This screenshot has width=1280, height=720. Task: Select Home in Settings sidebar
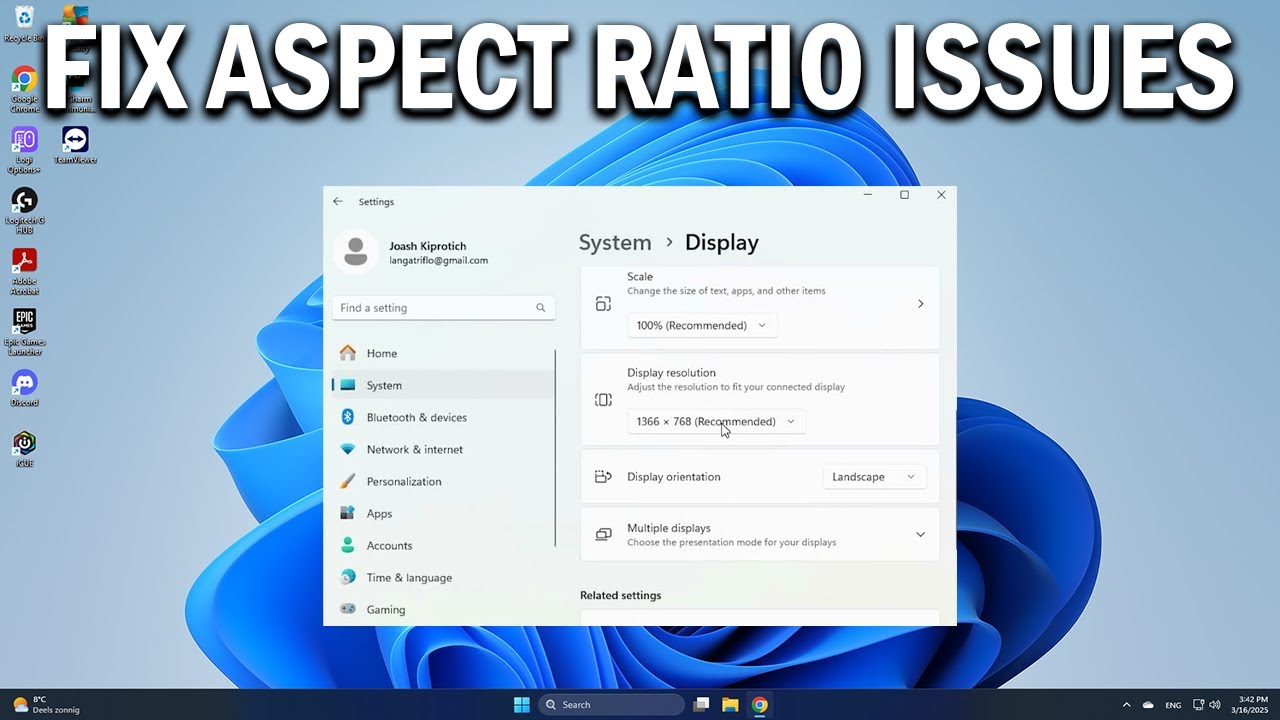tap(443, 353)
